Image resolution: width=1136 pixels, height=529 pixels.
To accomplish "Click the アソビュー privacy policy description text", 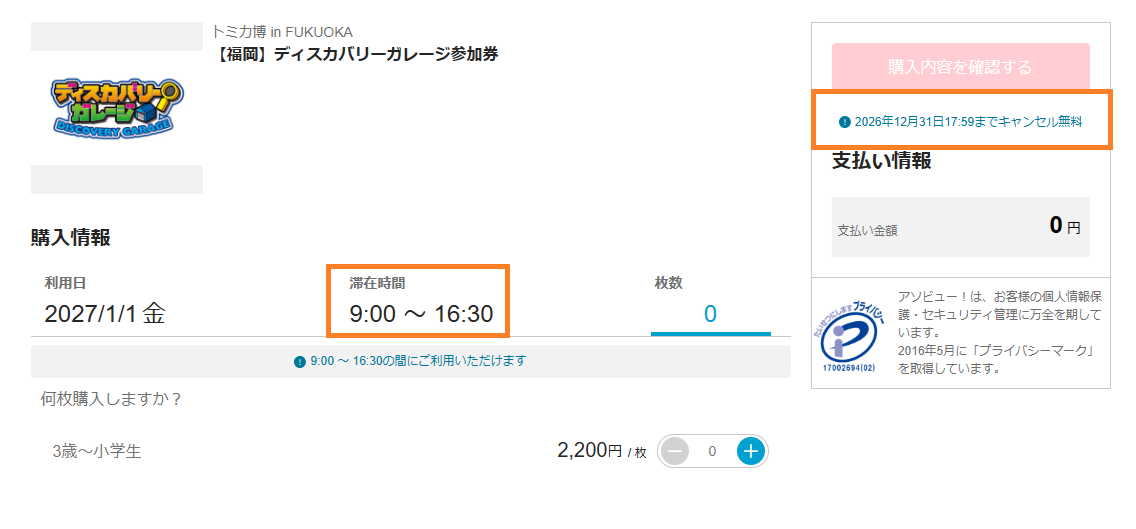I will (1000, 333).
